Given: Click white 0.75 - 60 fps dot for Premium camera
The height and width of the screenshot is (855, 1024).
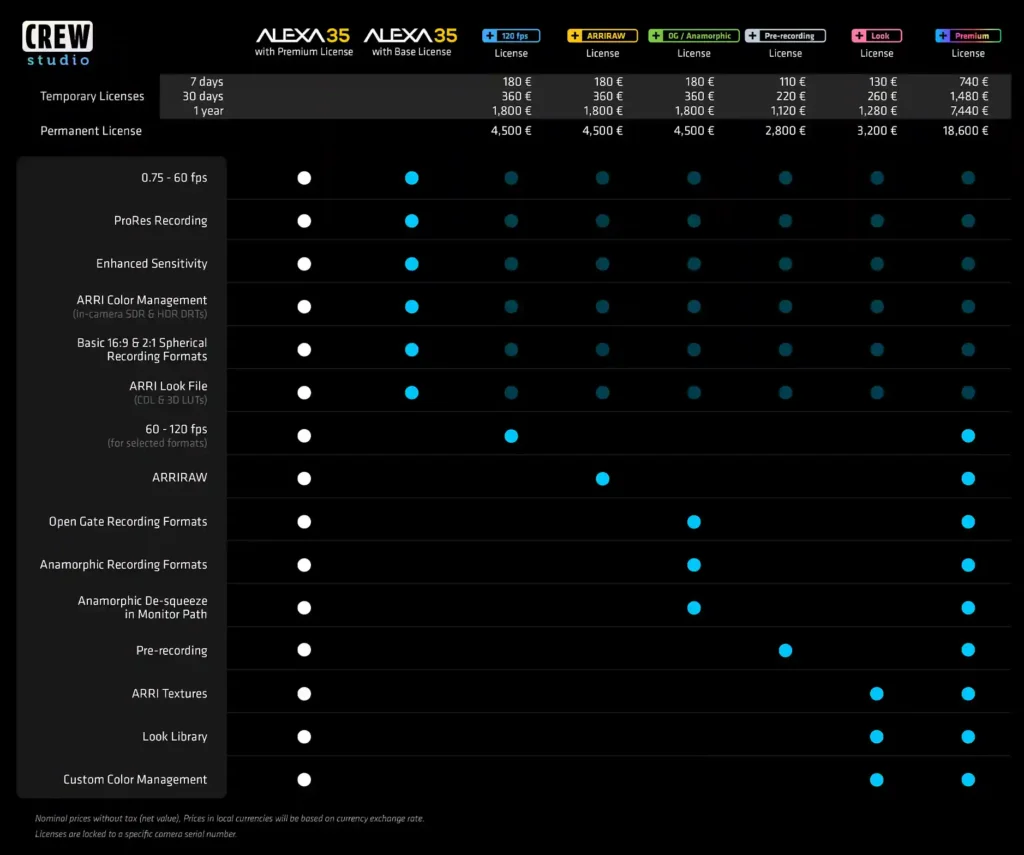Looking at the screenshot, I should pos(304,178).
